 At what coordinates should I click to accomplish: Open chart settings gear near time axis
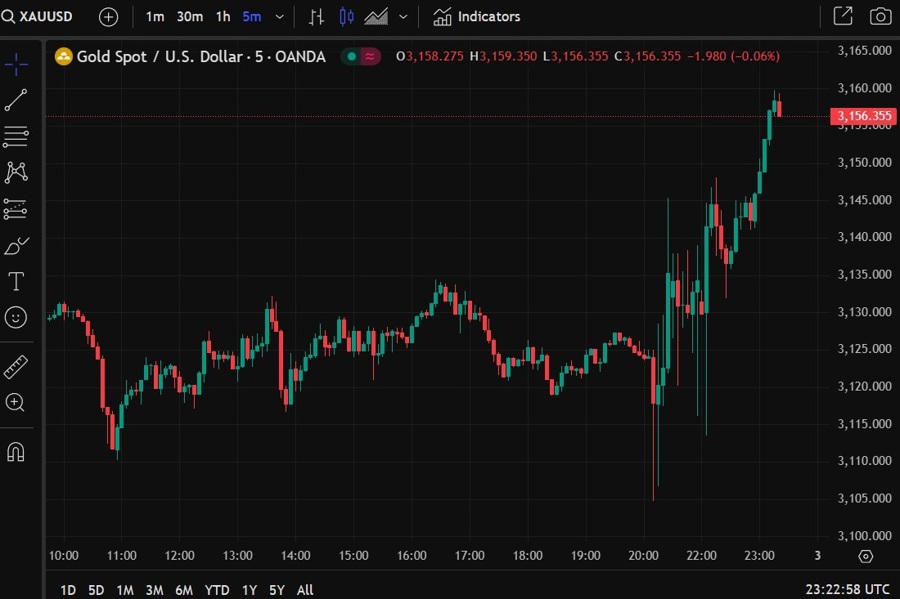point(866,556)
